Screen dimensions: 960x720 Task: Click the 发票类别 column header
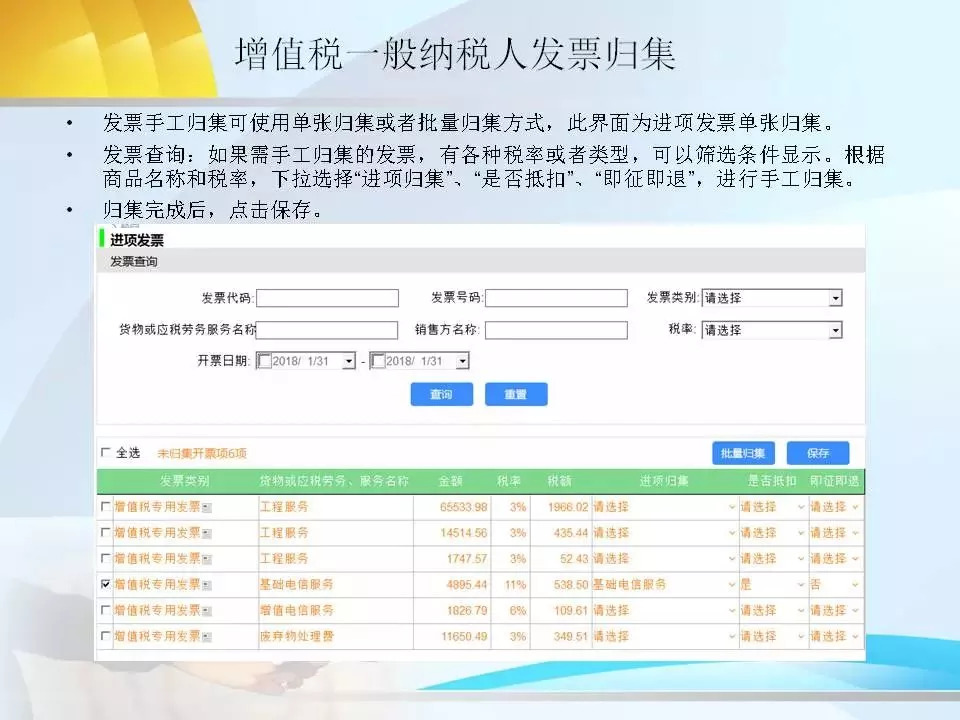(x=184, y=481)
